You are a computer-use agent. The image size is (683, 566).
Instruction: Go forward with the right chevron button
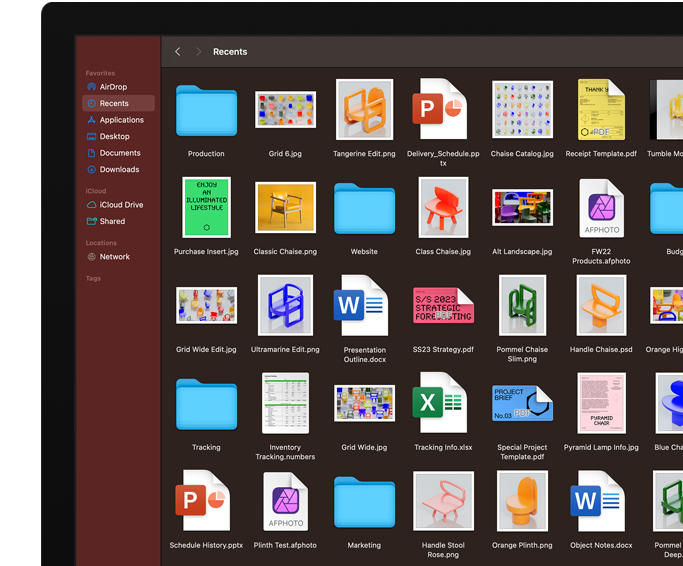[199, 51]
